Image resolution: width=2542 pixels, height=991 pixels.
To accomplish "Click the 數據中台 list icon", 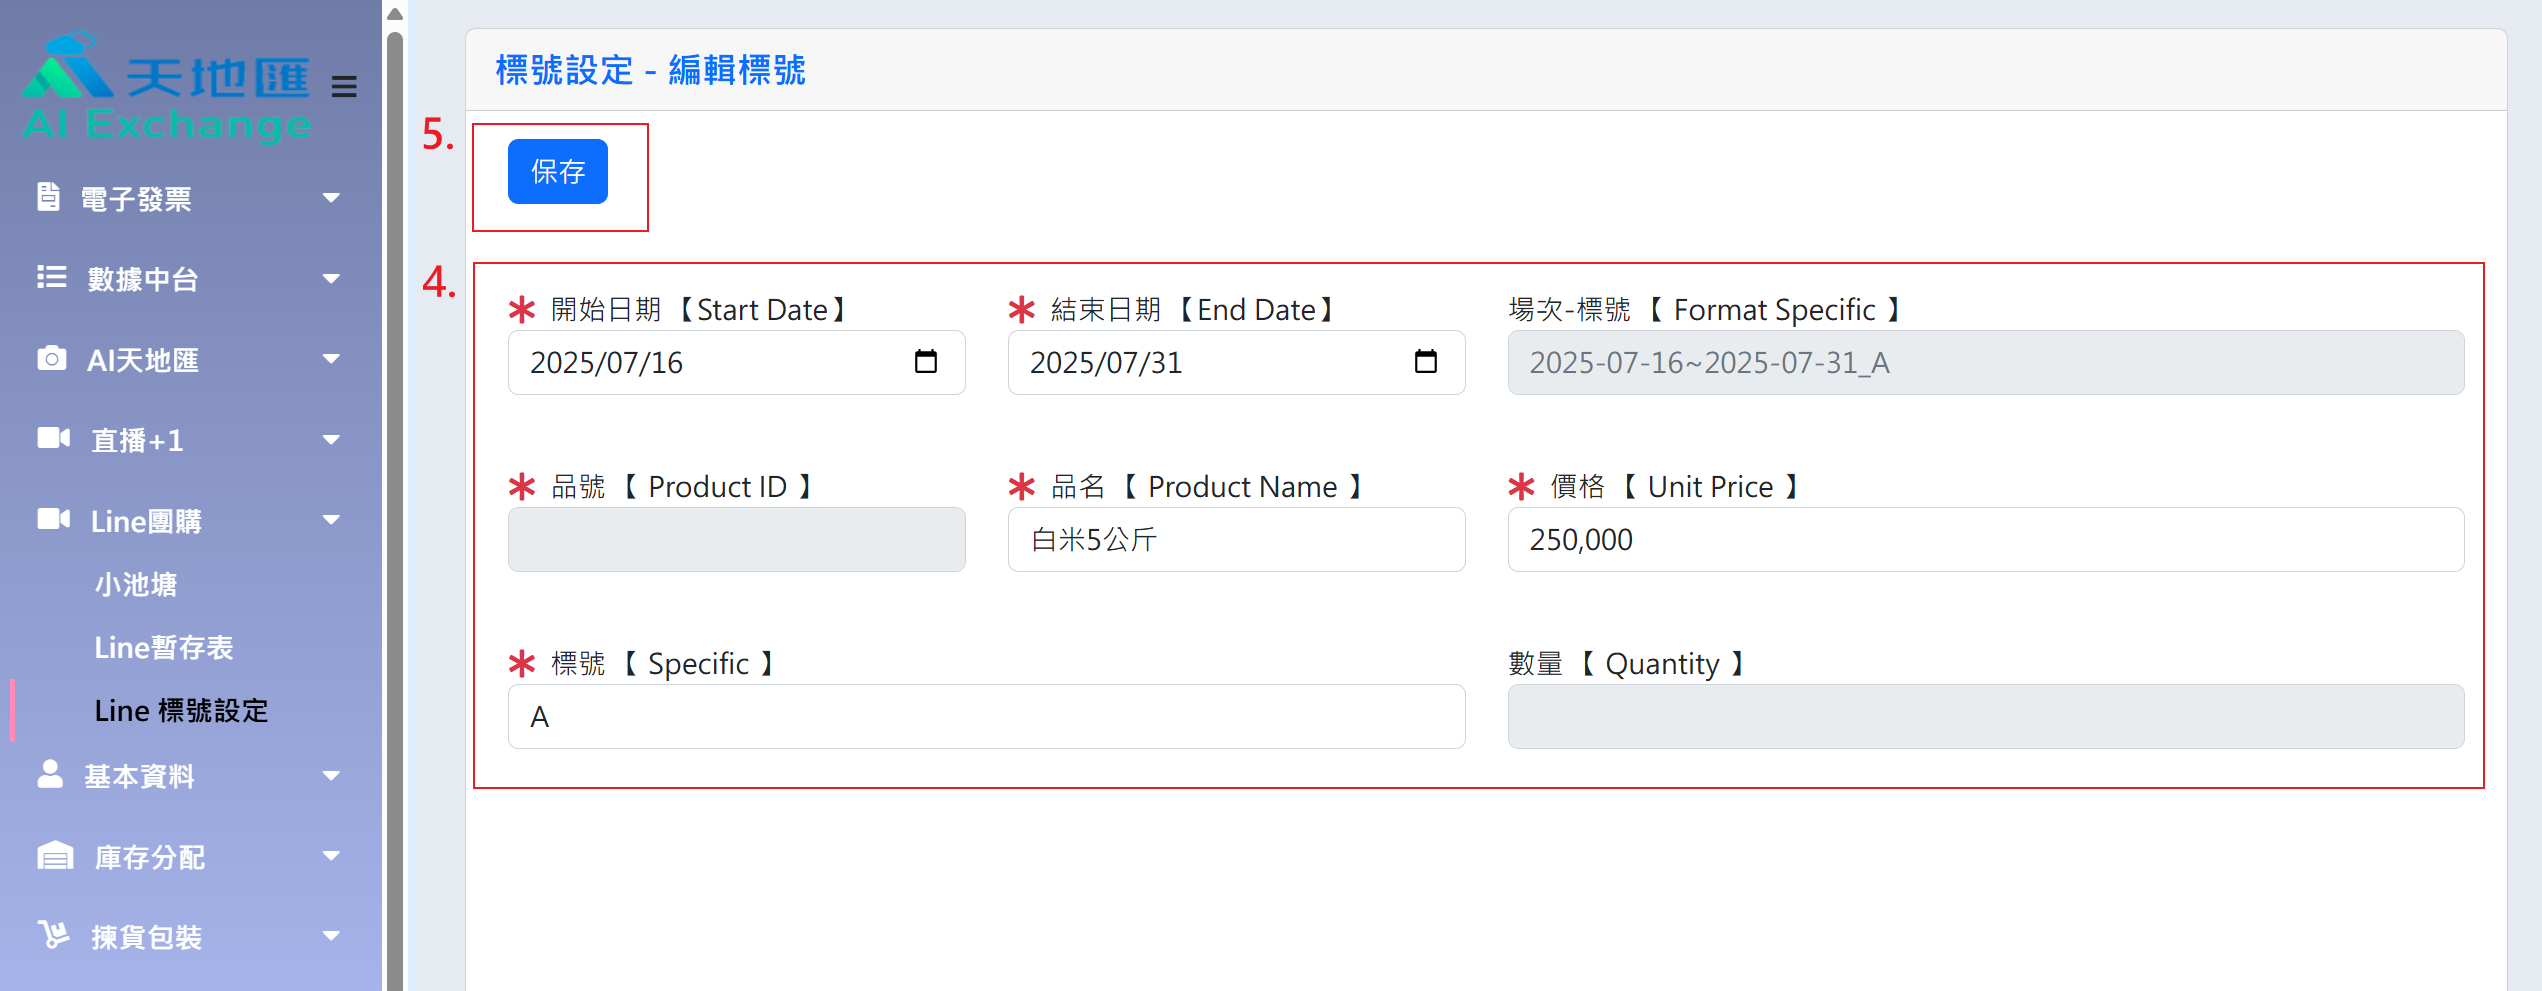I will [x=51, y=277].
